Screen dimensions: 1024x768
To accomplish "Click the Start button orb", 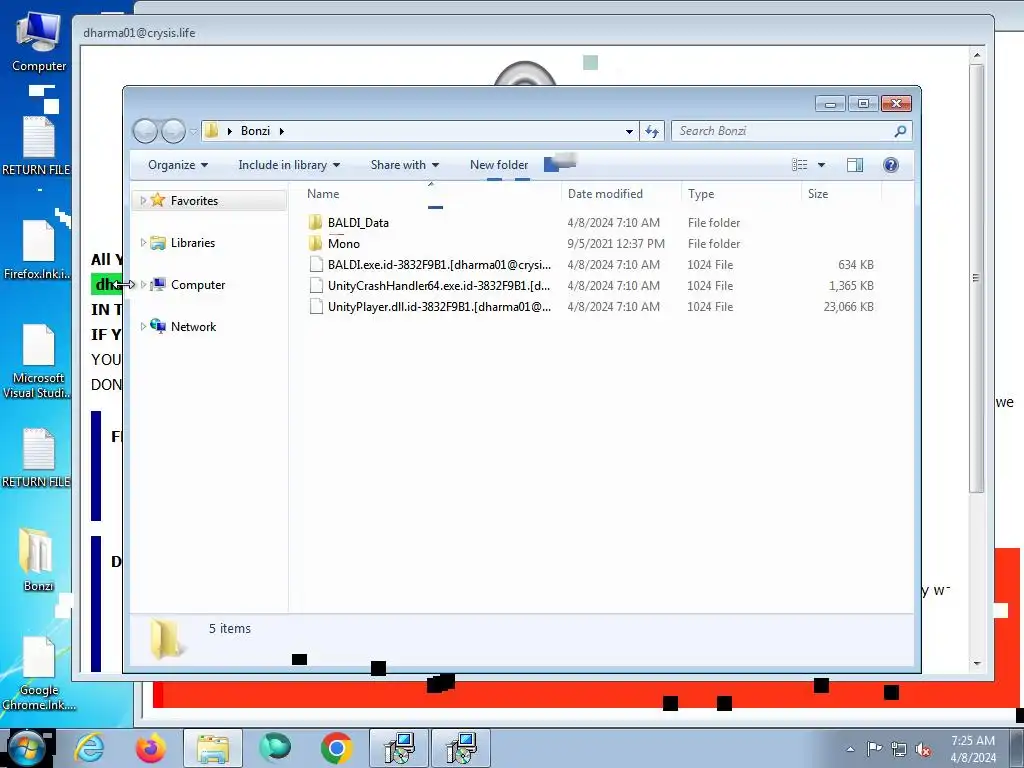I will point(27,749).
